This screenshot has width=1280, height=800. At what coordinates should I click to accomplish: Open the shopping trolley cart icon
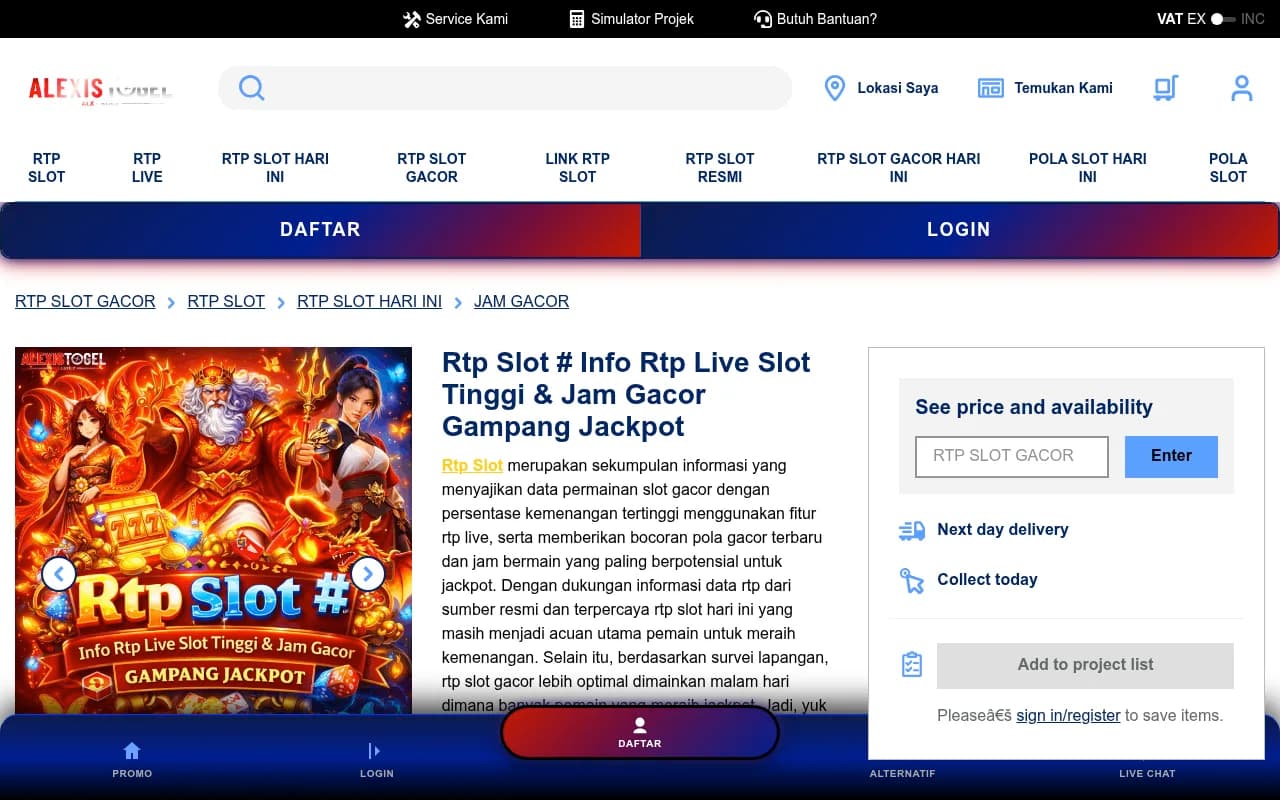tap(1165, 88)
